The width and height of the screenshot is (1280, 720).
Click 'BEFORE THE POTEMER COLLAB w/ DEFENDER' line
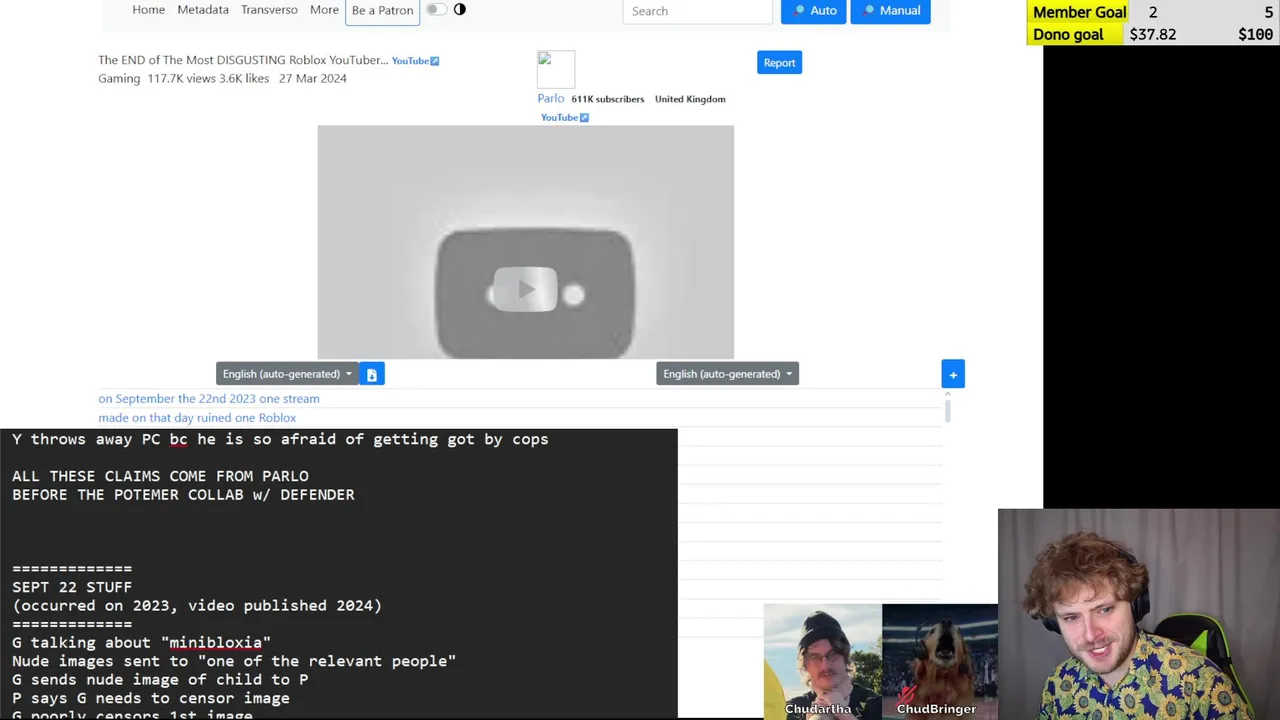click(183, 495)
